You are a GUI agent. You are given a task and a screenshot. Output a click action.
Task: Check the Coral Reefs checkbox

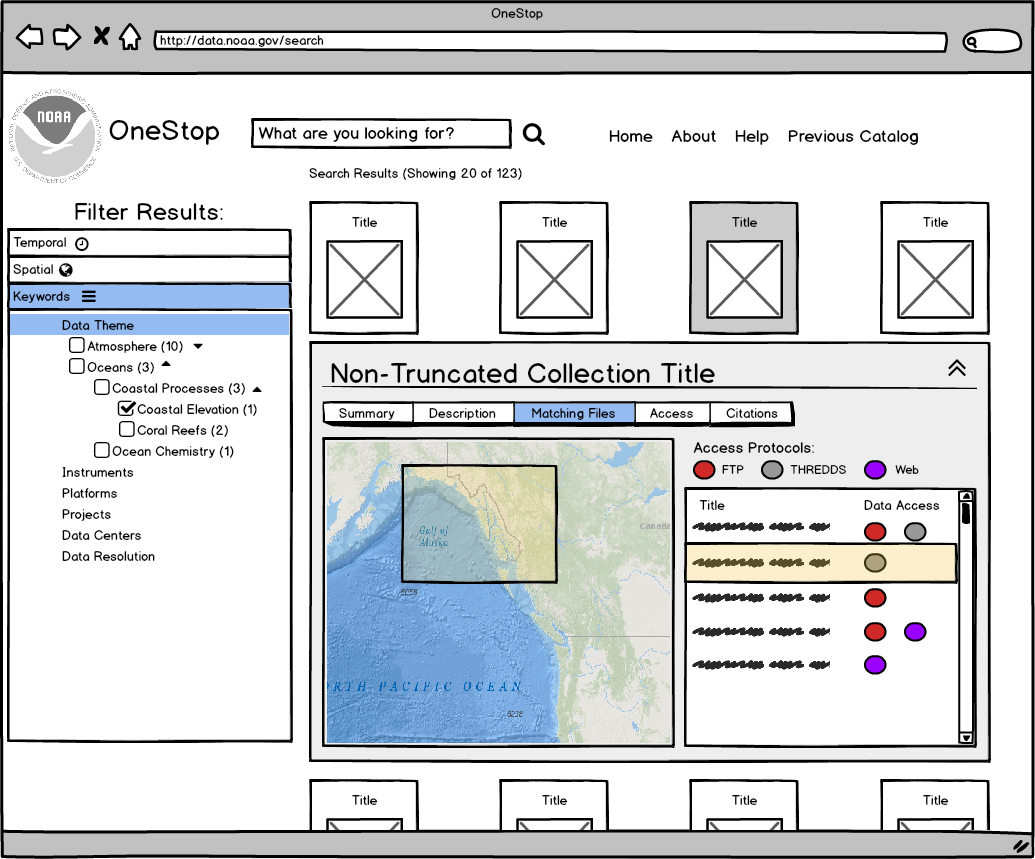click(x=126, y=429)
